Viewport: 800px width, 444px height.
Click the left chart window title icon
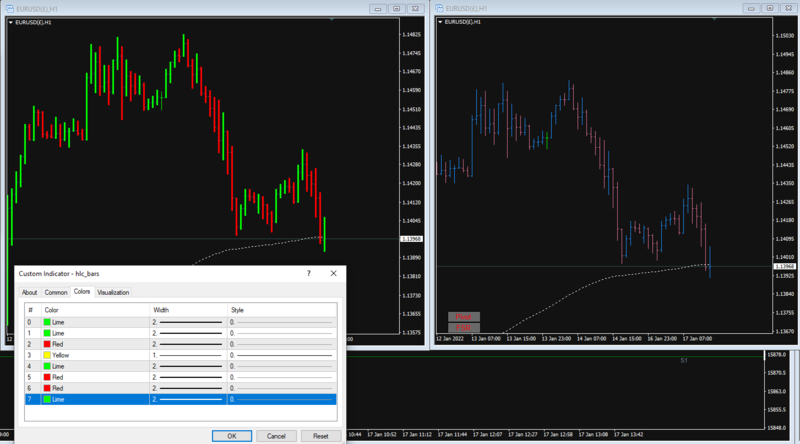[x=10, y=9]
